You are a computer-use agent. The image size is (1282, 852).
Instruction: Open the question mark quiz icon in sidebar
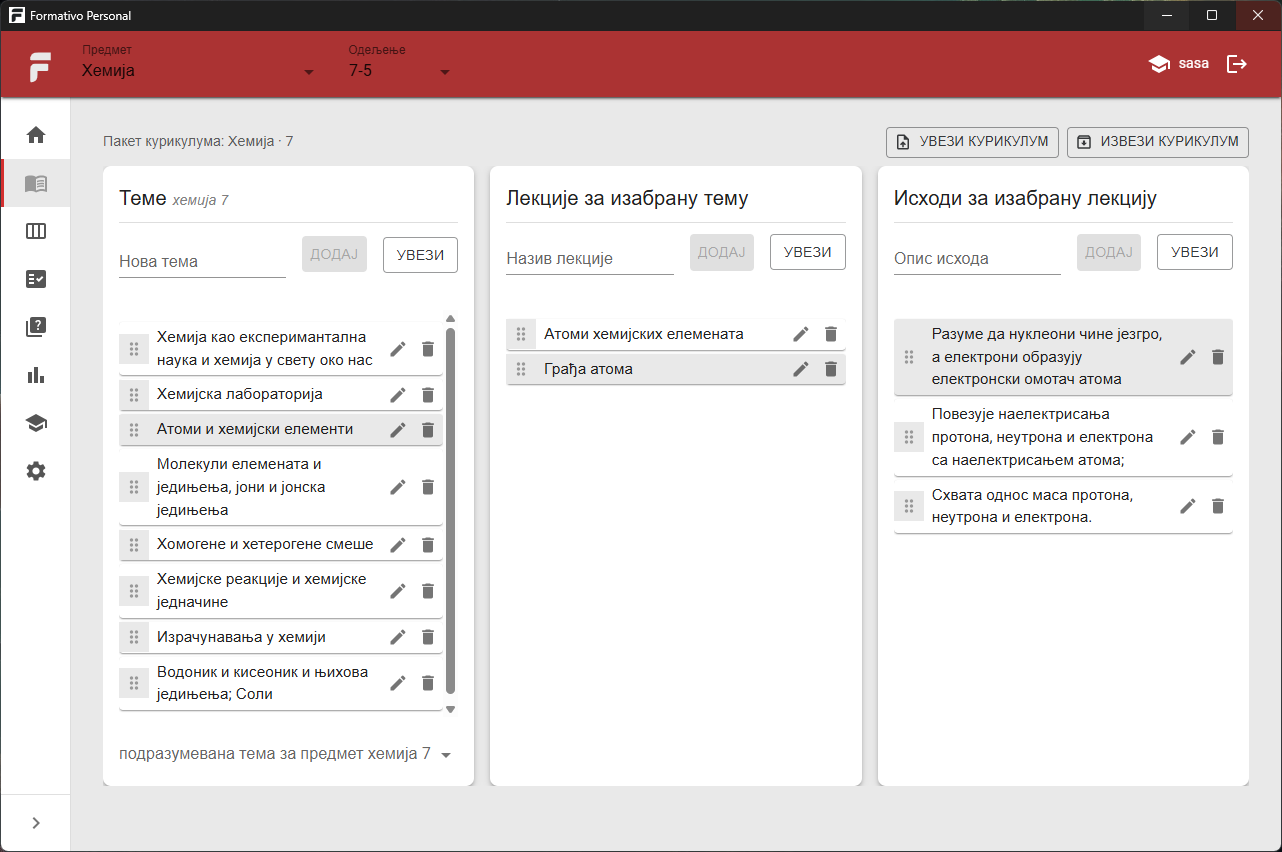click(x=36, y=327)
